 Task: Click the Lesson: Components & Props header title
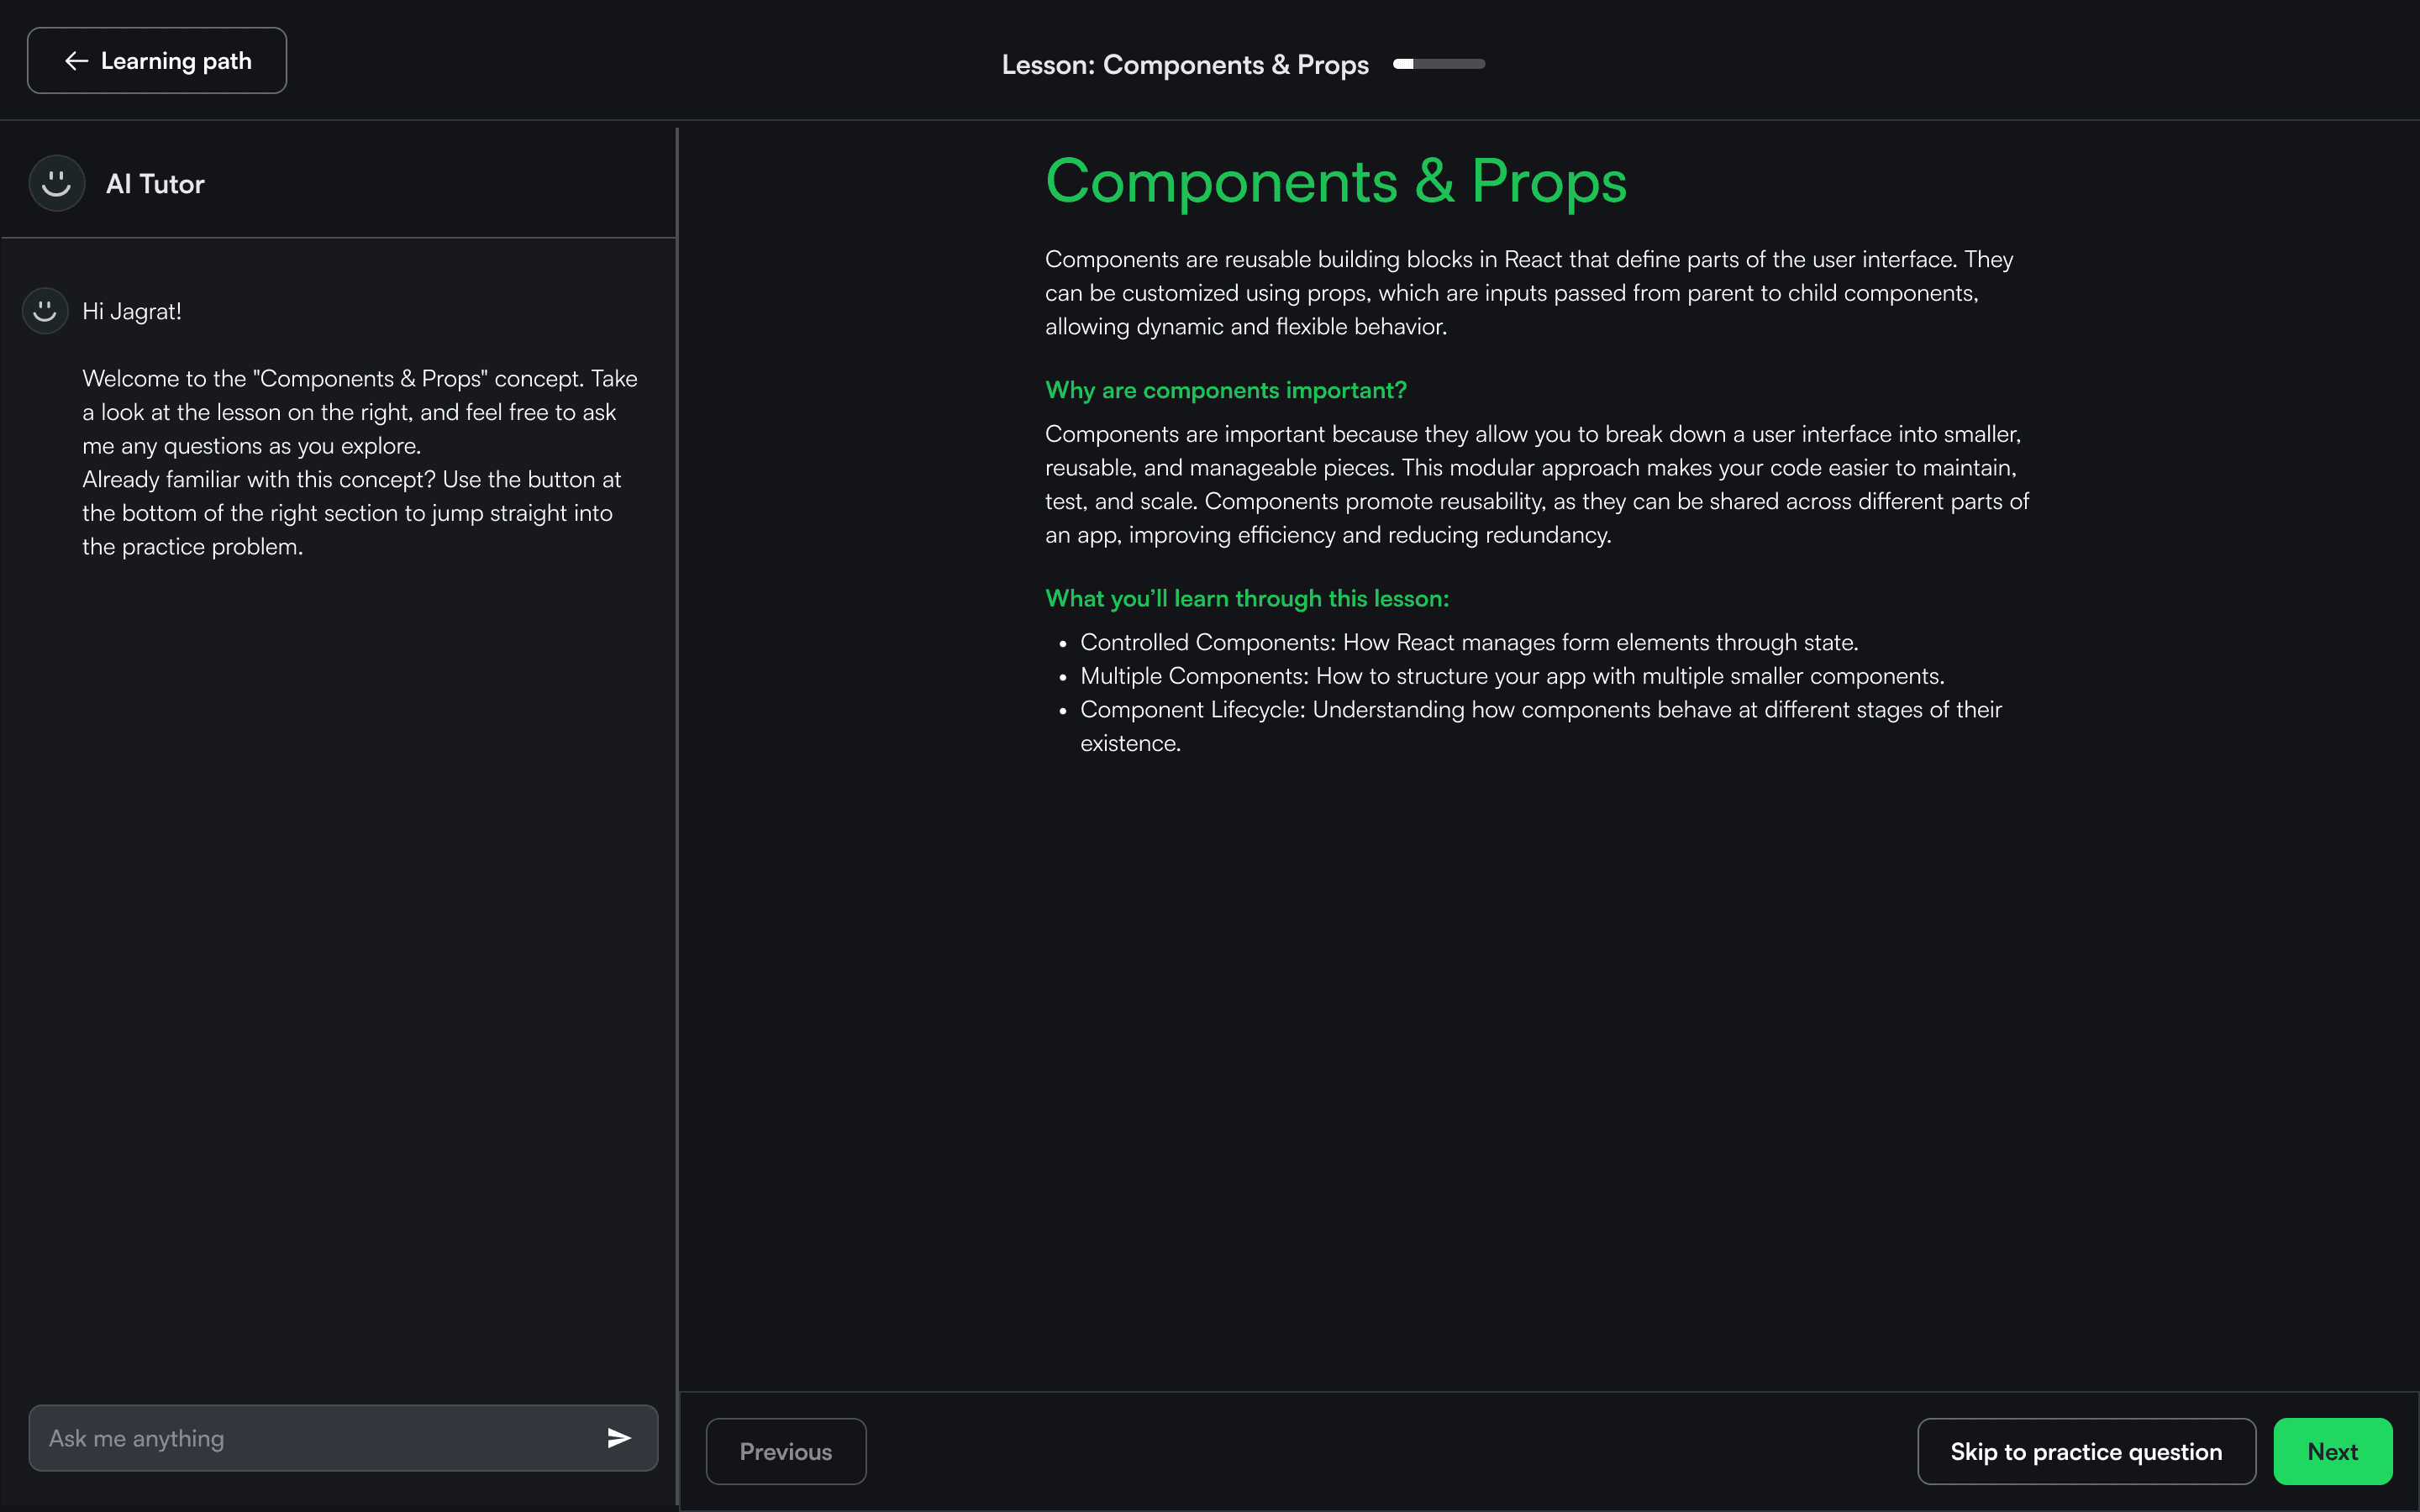[1184, 65]
